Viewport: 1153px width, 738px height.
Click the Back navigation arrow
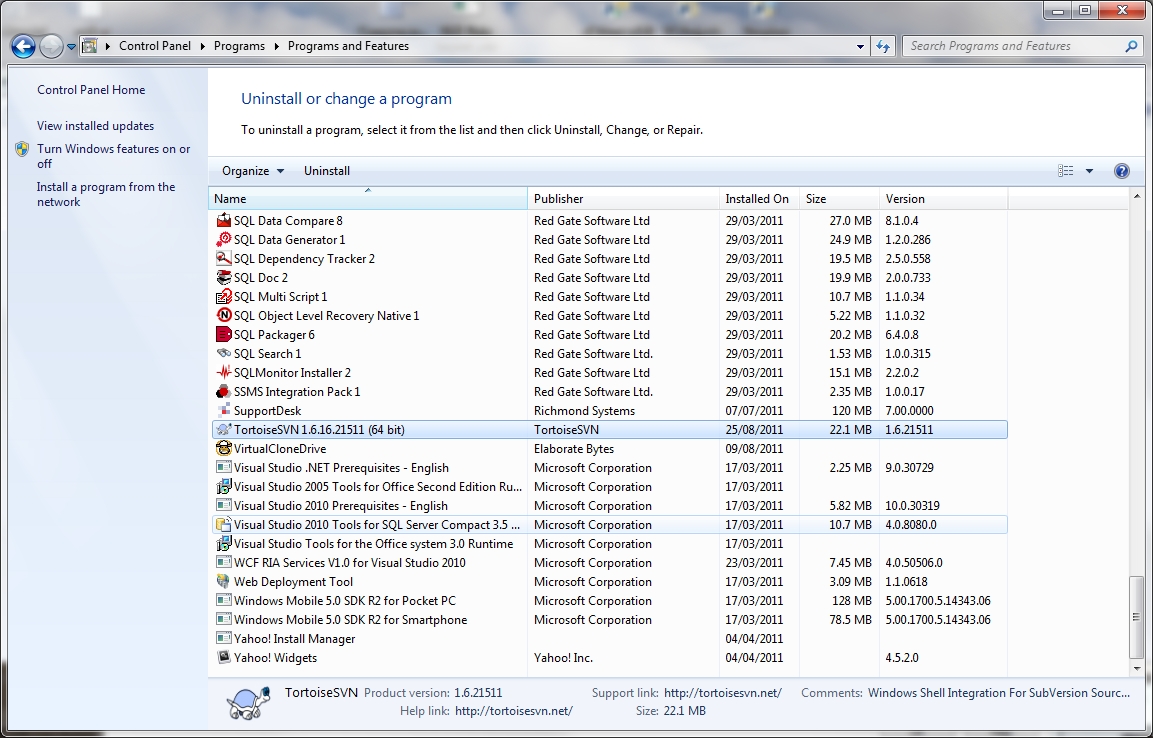point(24,46)
